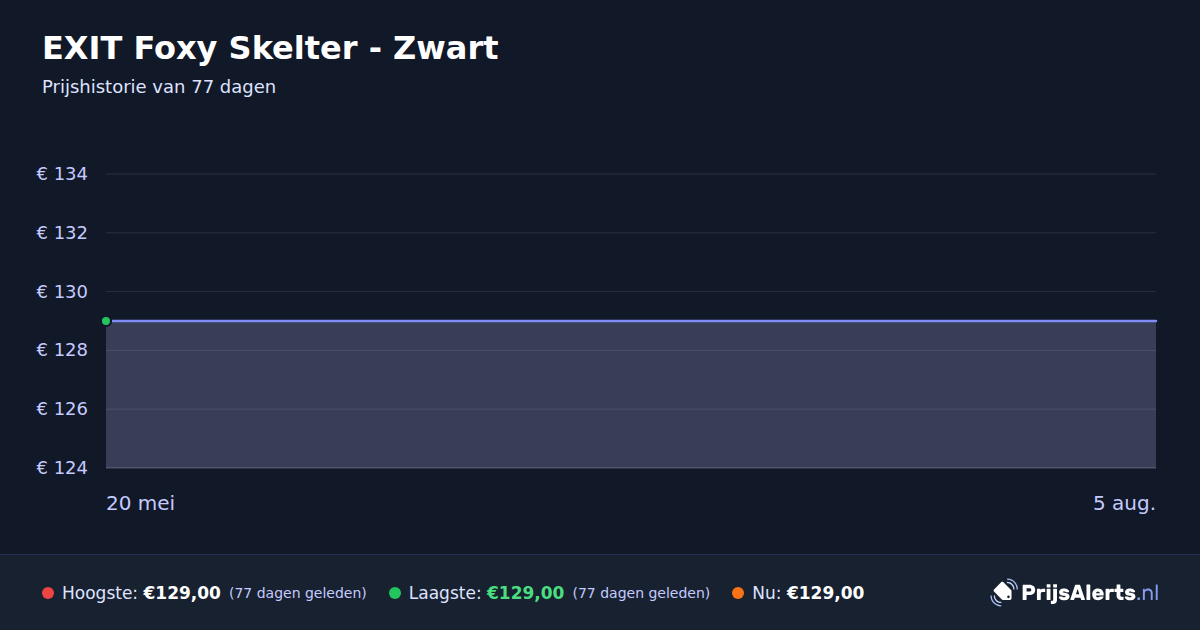Click the € 134 axis label

coord(62,174)
